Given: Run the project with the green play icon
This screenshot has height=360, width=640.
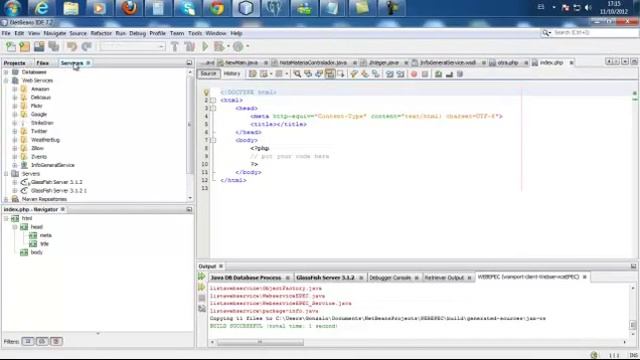Looking at the screenshot, I should (205, 47).
